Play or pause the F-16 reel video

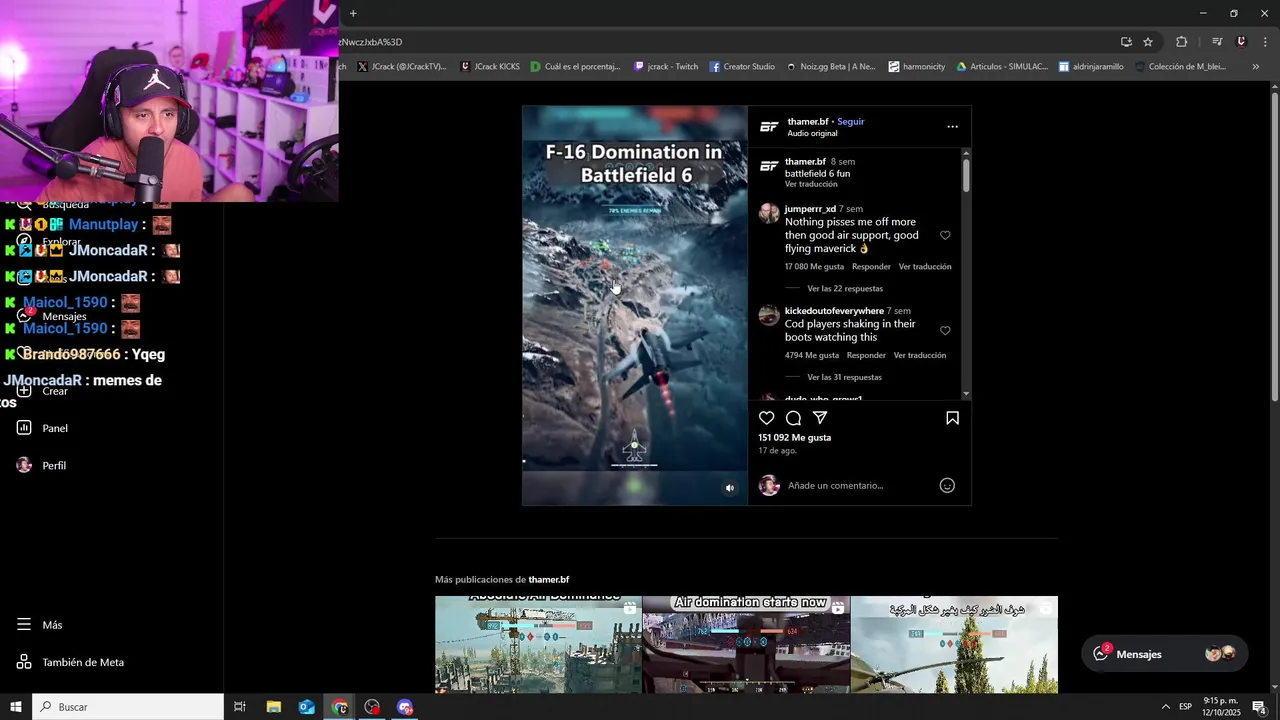point(634,305)
